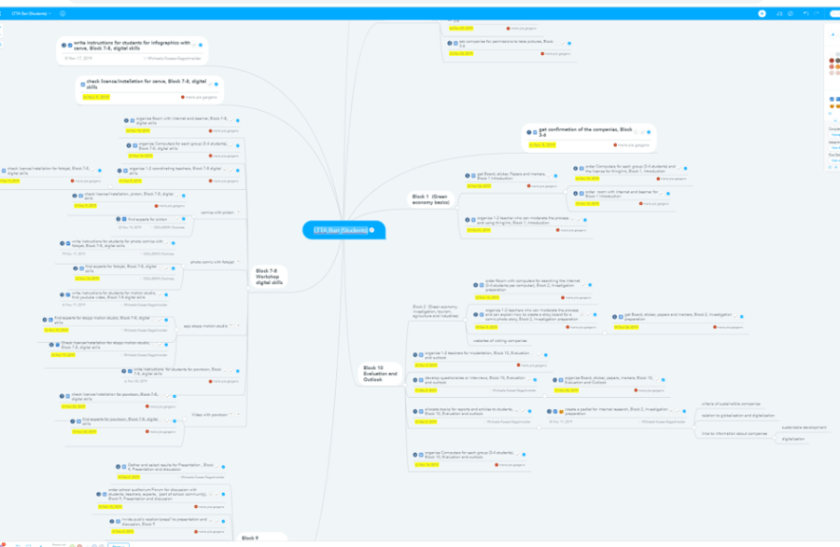Click the info icon next to map title
This screenshot has height=547, width=840.
[62, 14]
